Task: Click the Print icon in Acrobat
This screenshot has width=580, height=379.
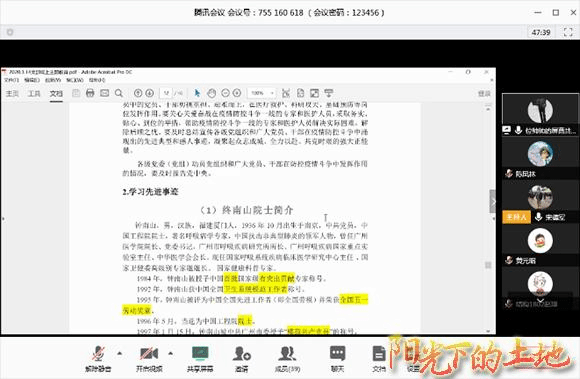Action: tap(90, 93)
